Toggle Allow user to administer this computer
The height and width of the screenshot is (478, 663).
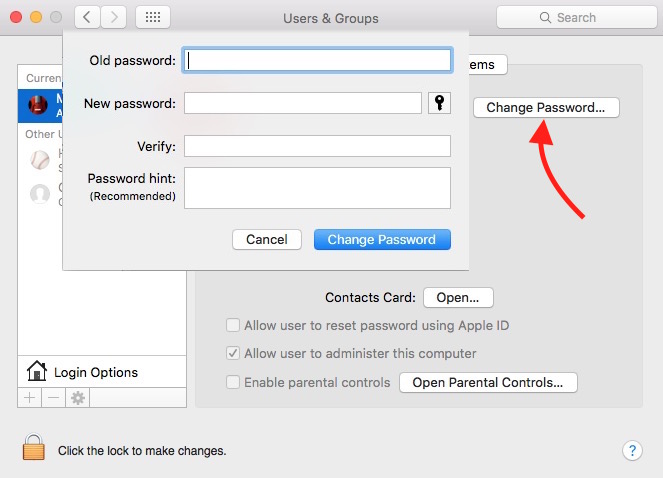pos(233,353)
